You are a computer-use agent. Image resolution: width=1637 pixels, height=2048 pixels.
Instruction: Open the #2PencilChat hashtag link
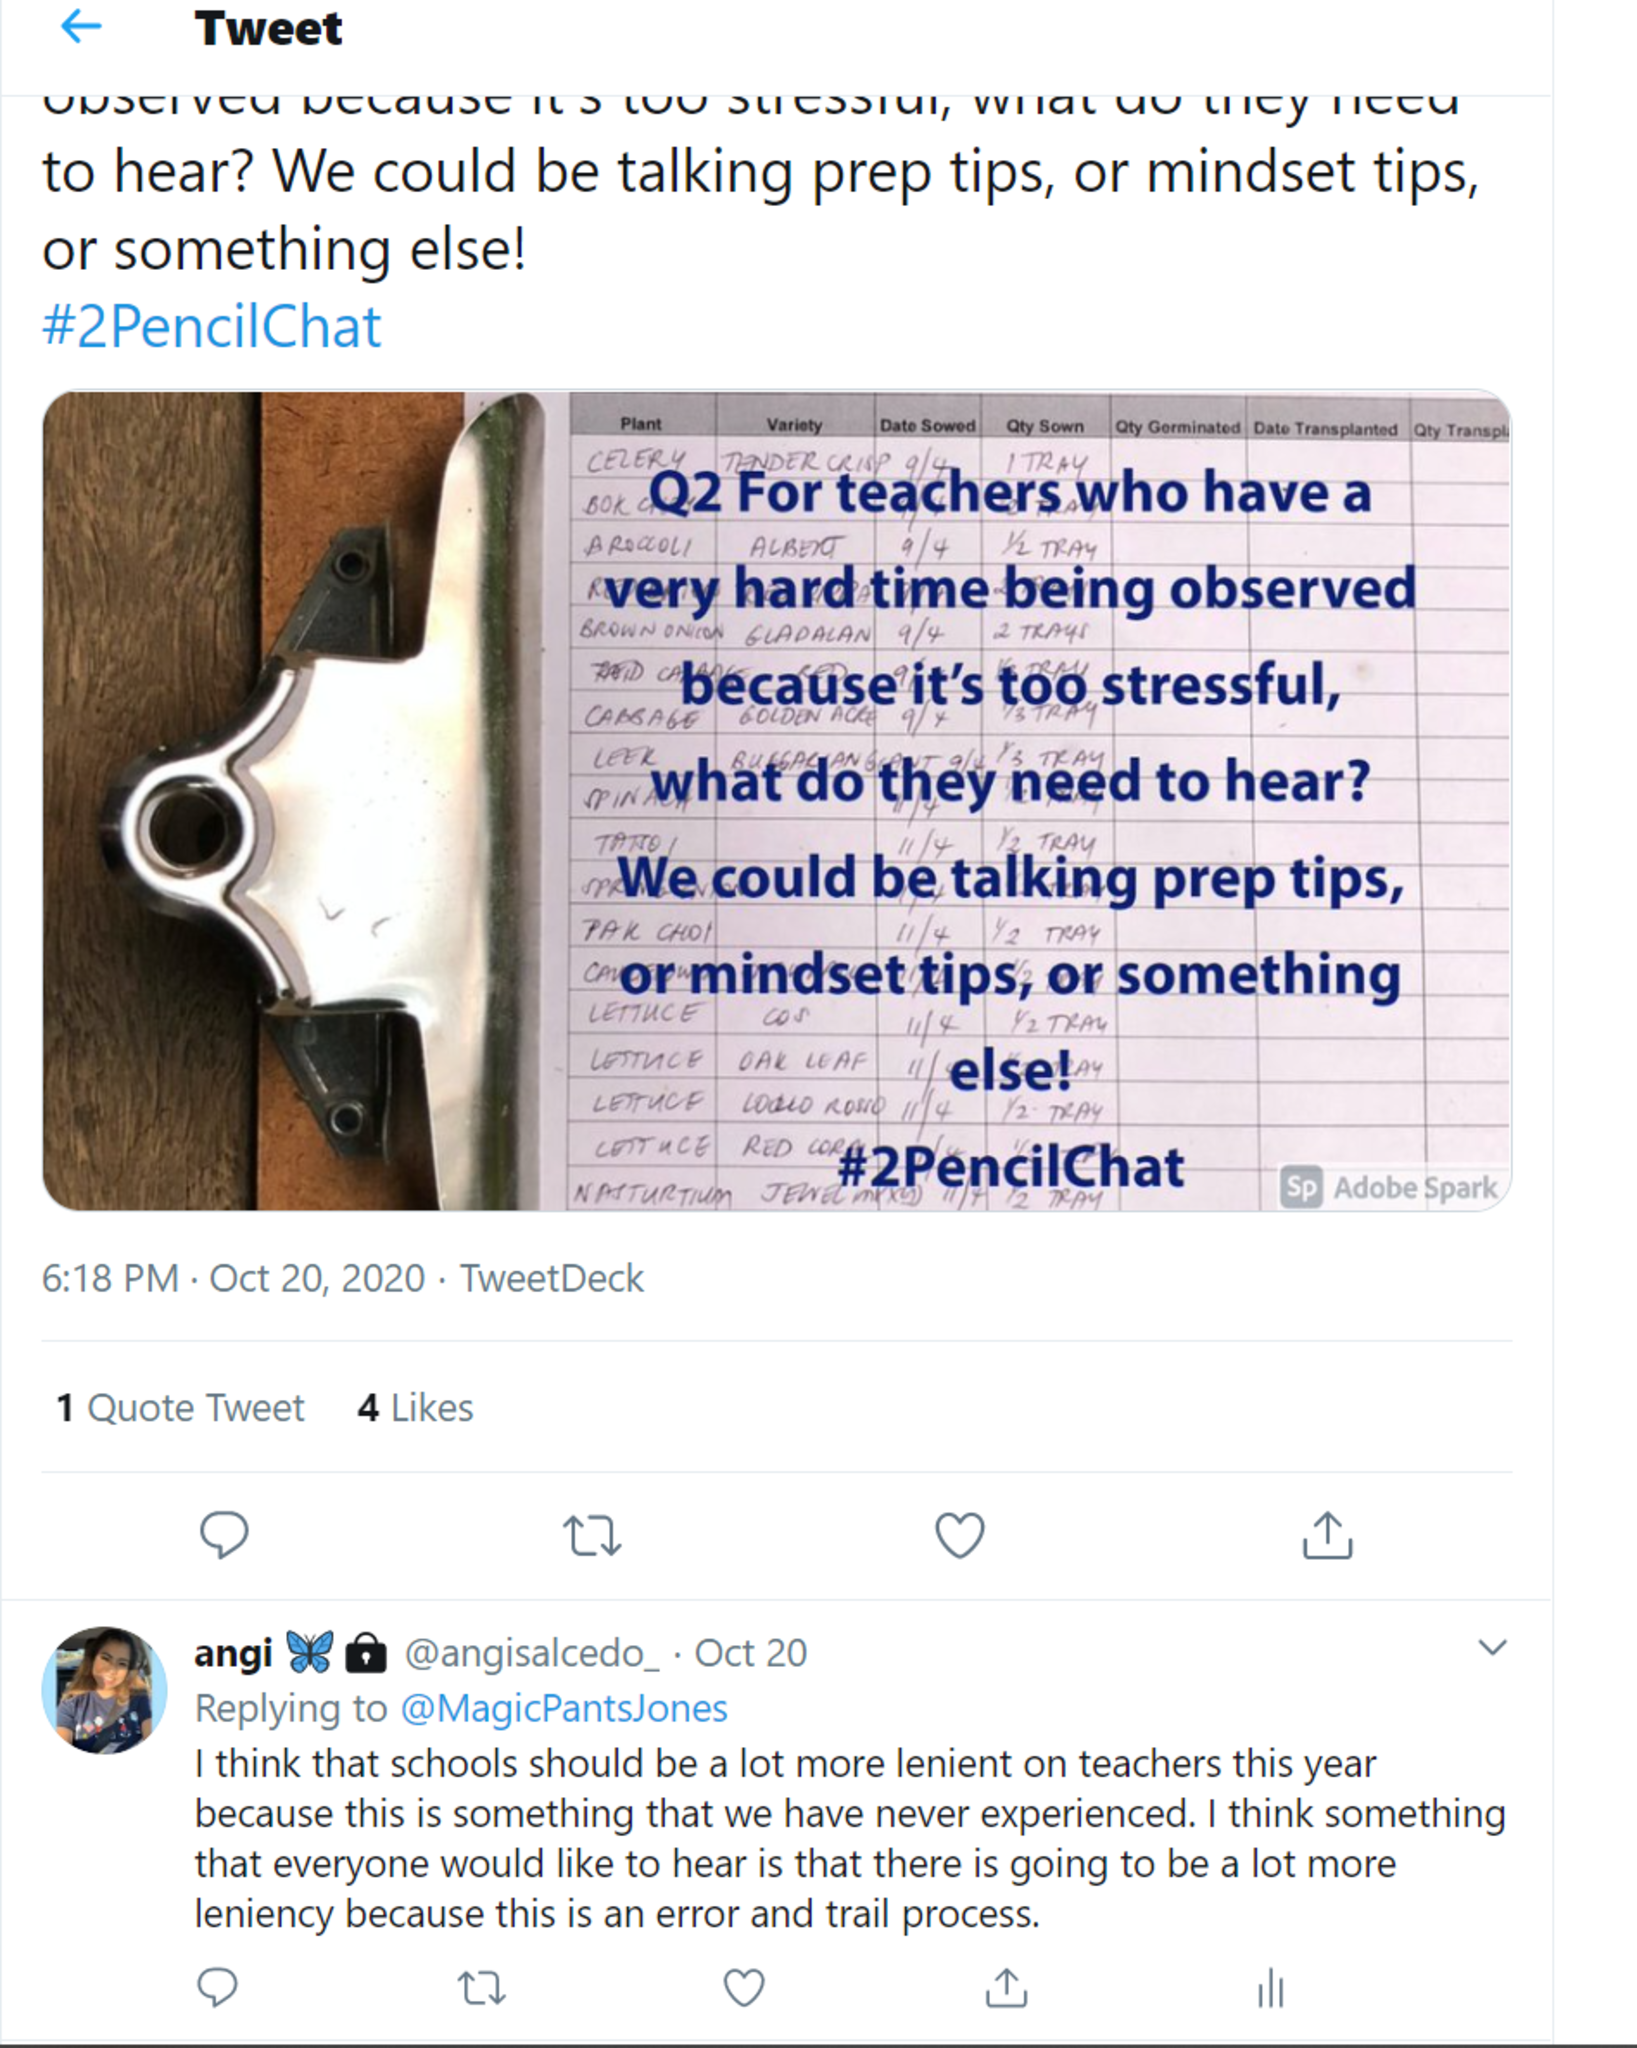click(x=211, y=326)
